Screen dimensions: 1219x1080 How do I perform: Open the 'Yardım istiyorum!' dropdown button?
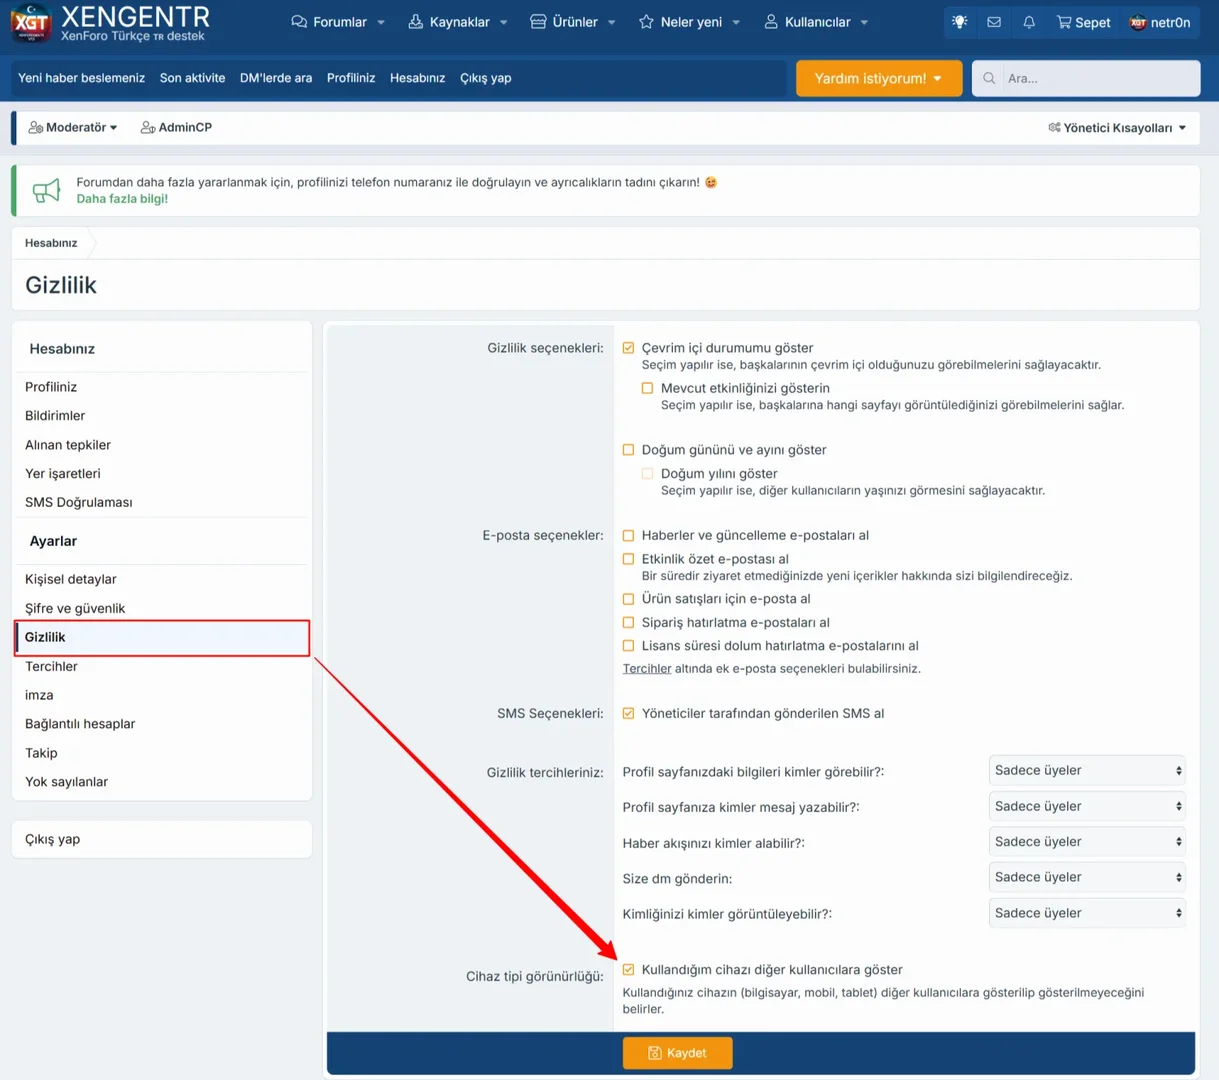878,78
